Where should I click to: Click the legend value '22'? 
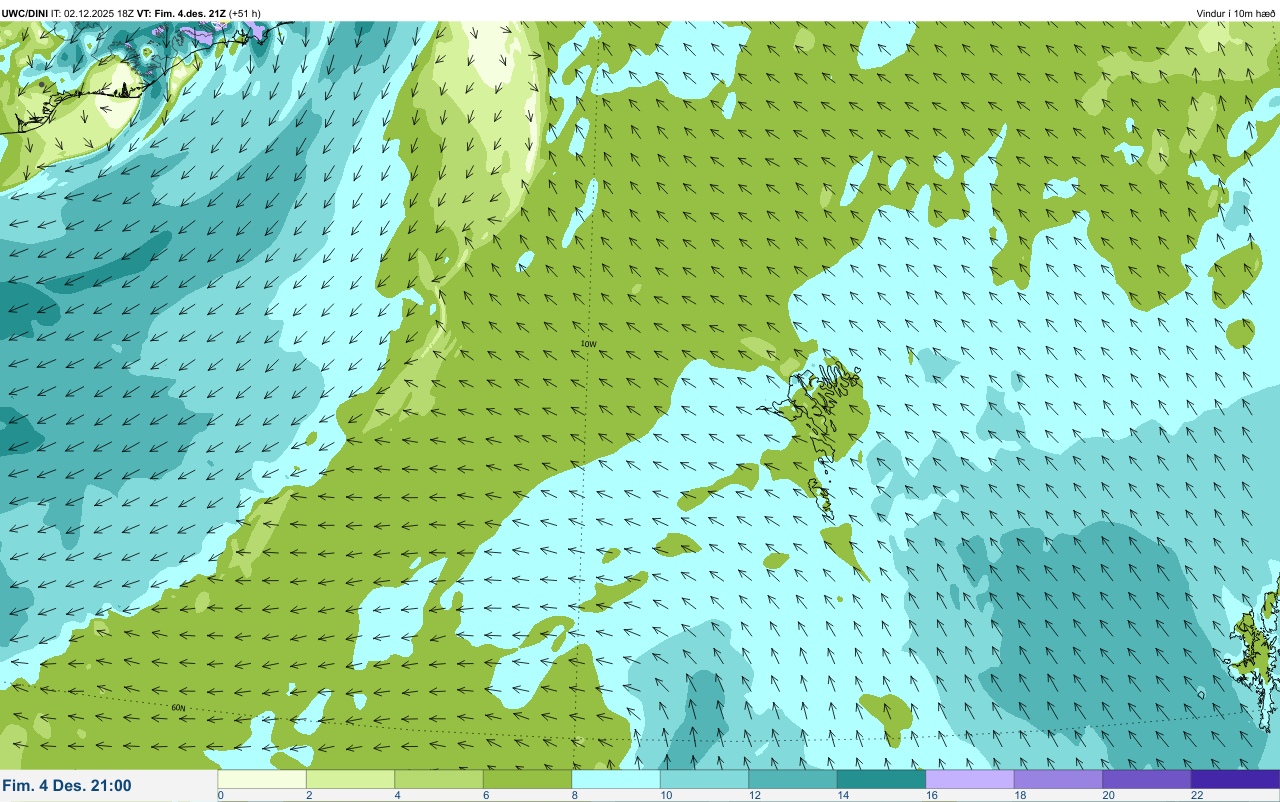pos(1197,796)
